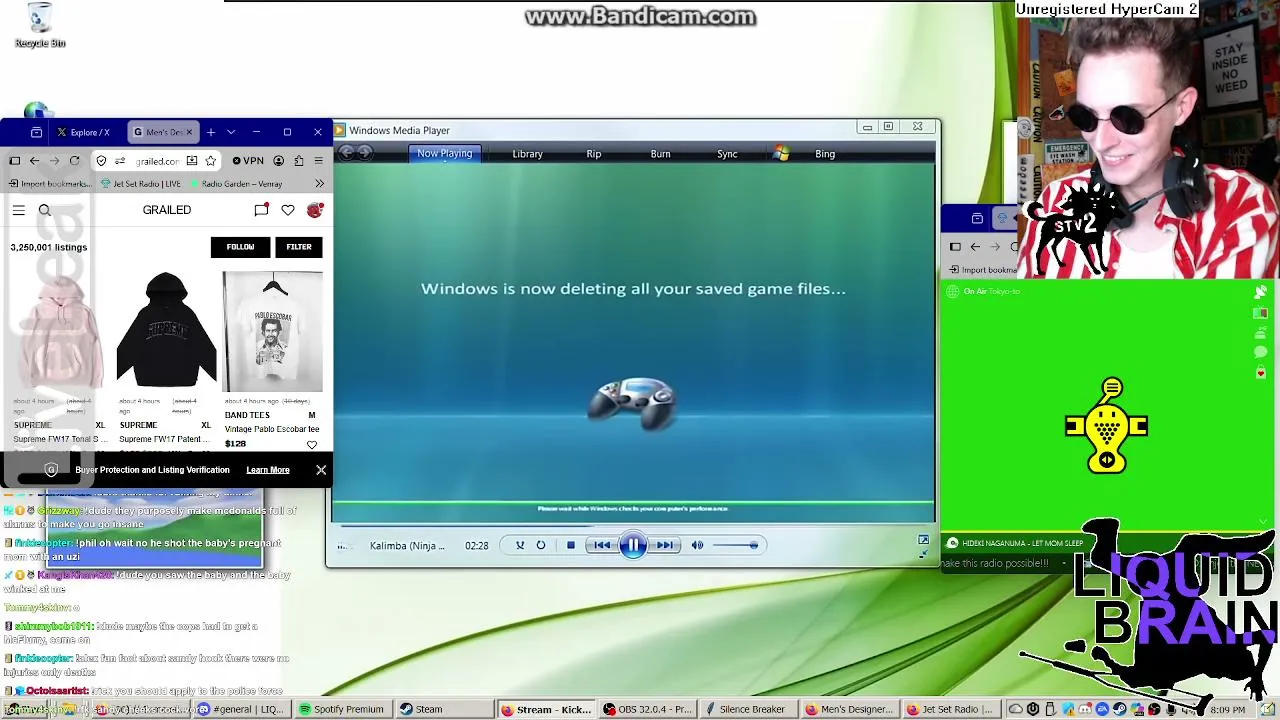
Task: Dismiss the Buyer Protection banner
Action: 321,470
